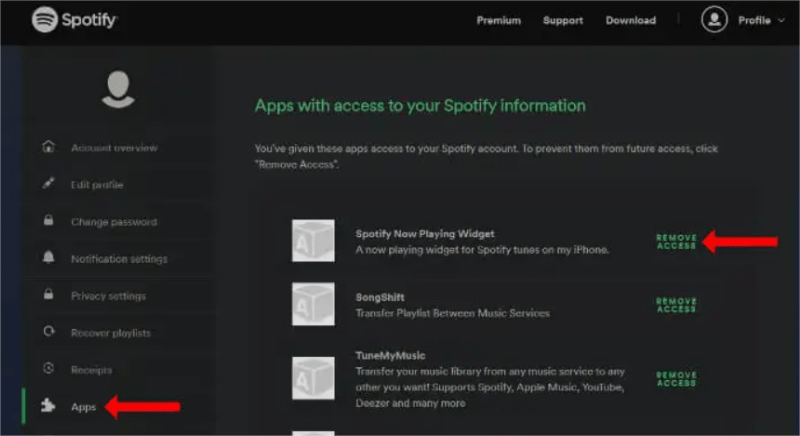Click the 'TuneMyMusic' app title
The height and width of the screenshot is (436, 800).
point(390,355)
